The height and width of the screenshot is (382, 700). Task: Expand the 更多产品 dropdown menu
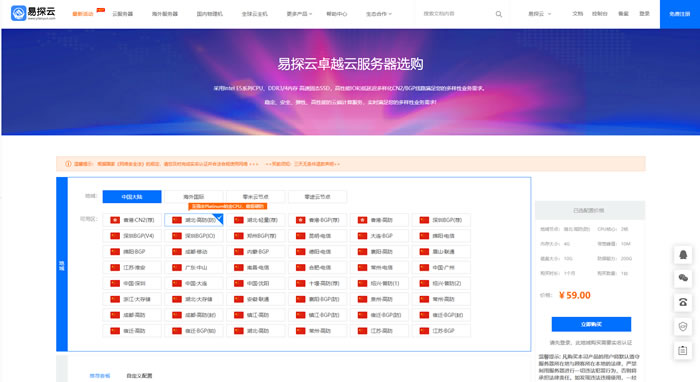coord(299,14)
